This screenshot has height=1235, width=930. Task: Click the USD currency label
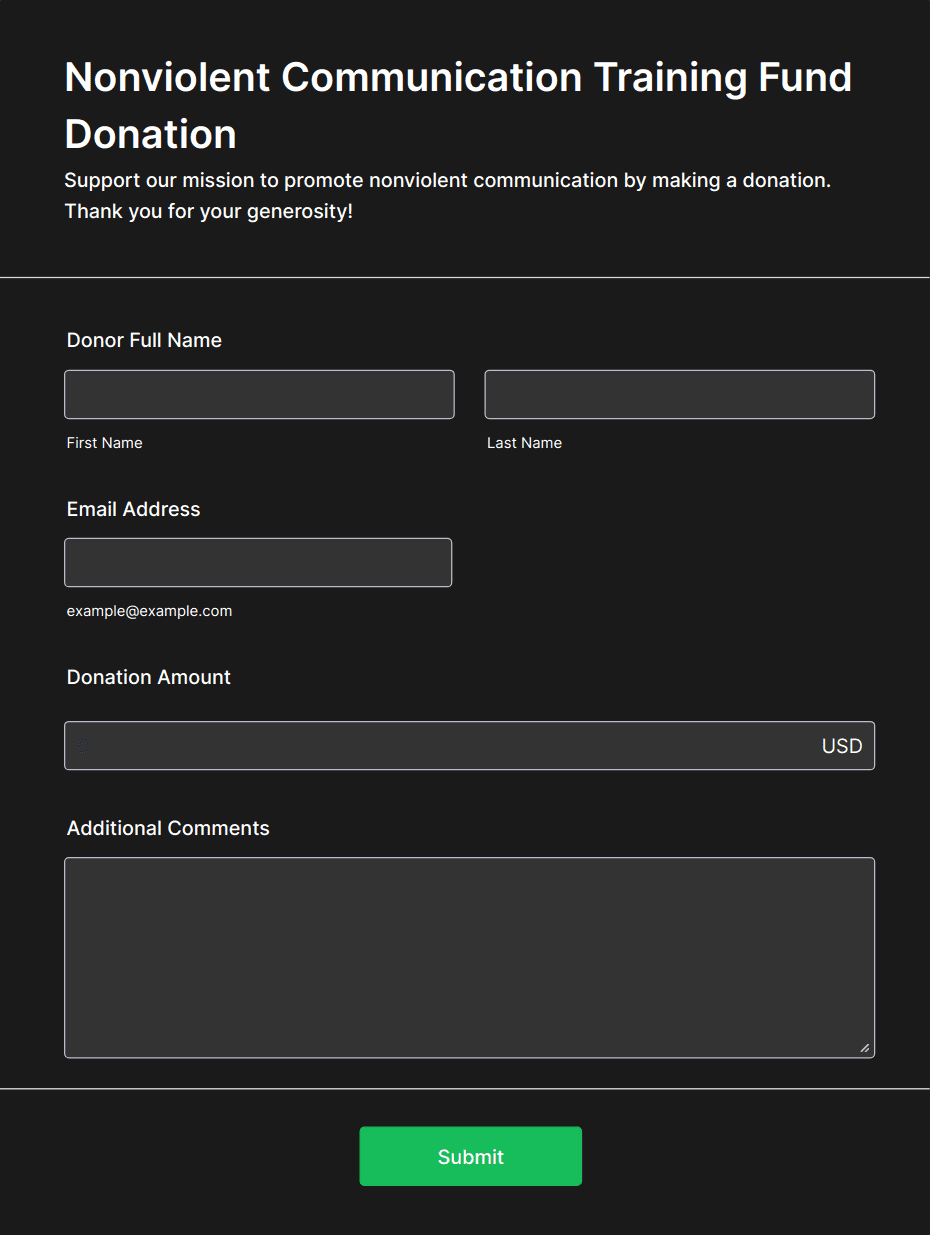[x=841, y=746]
